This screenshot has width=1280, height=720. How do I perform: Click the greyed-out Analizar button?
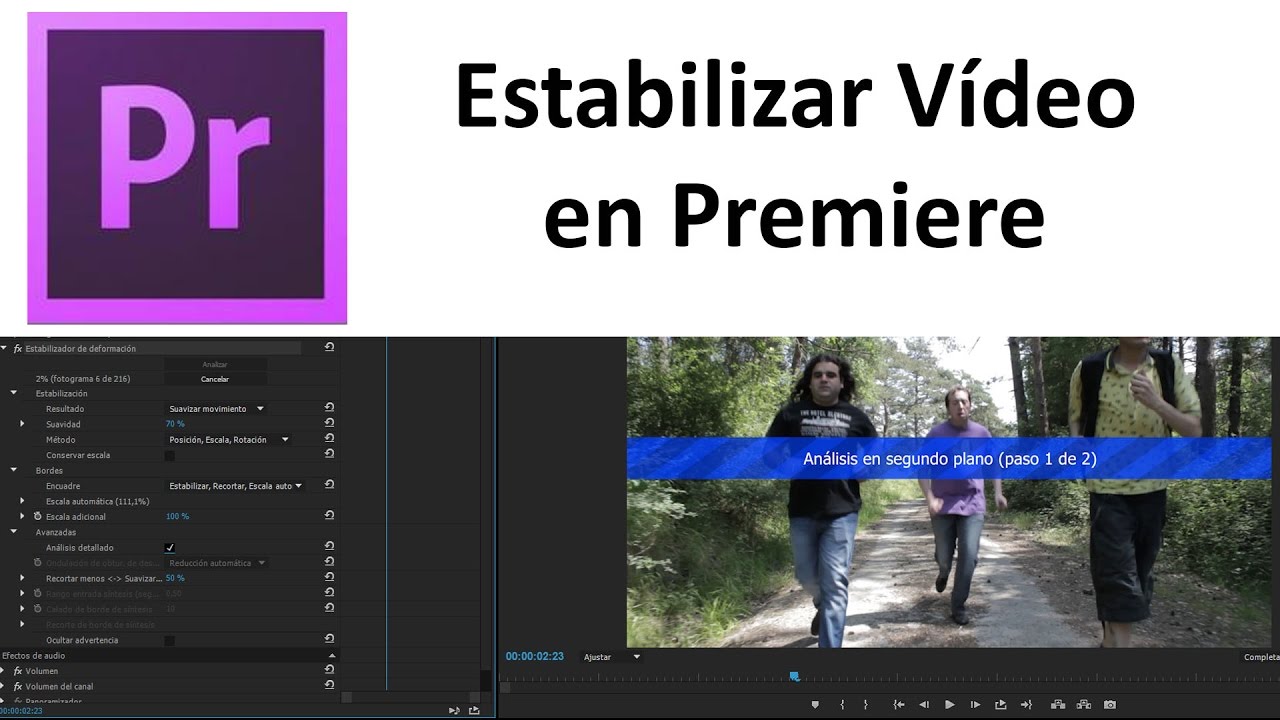coord(215,364)
